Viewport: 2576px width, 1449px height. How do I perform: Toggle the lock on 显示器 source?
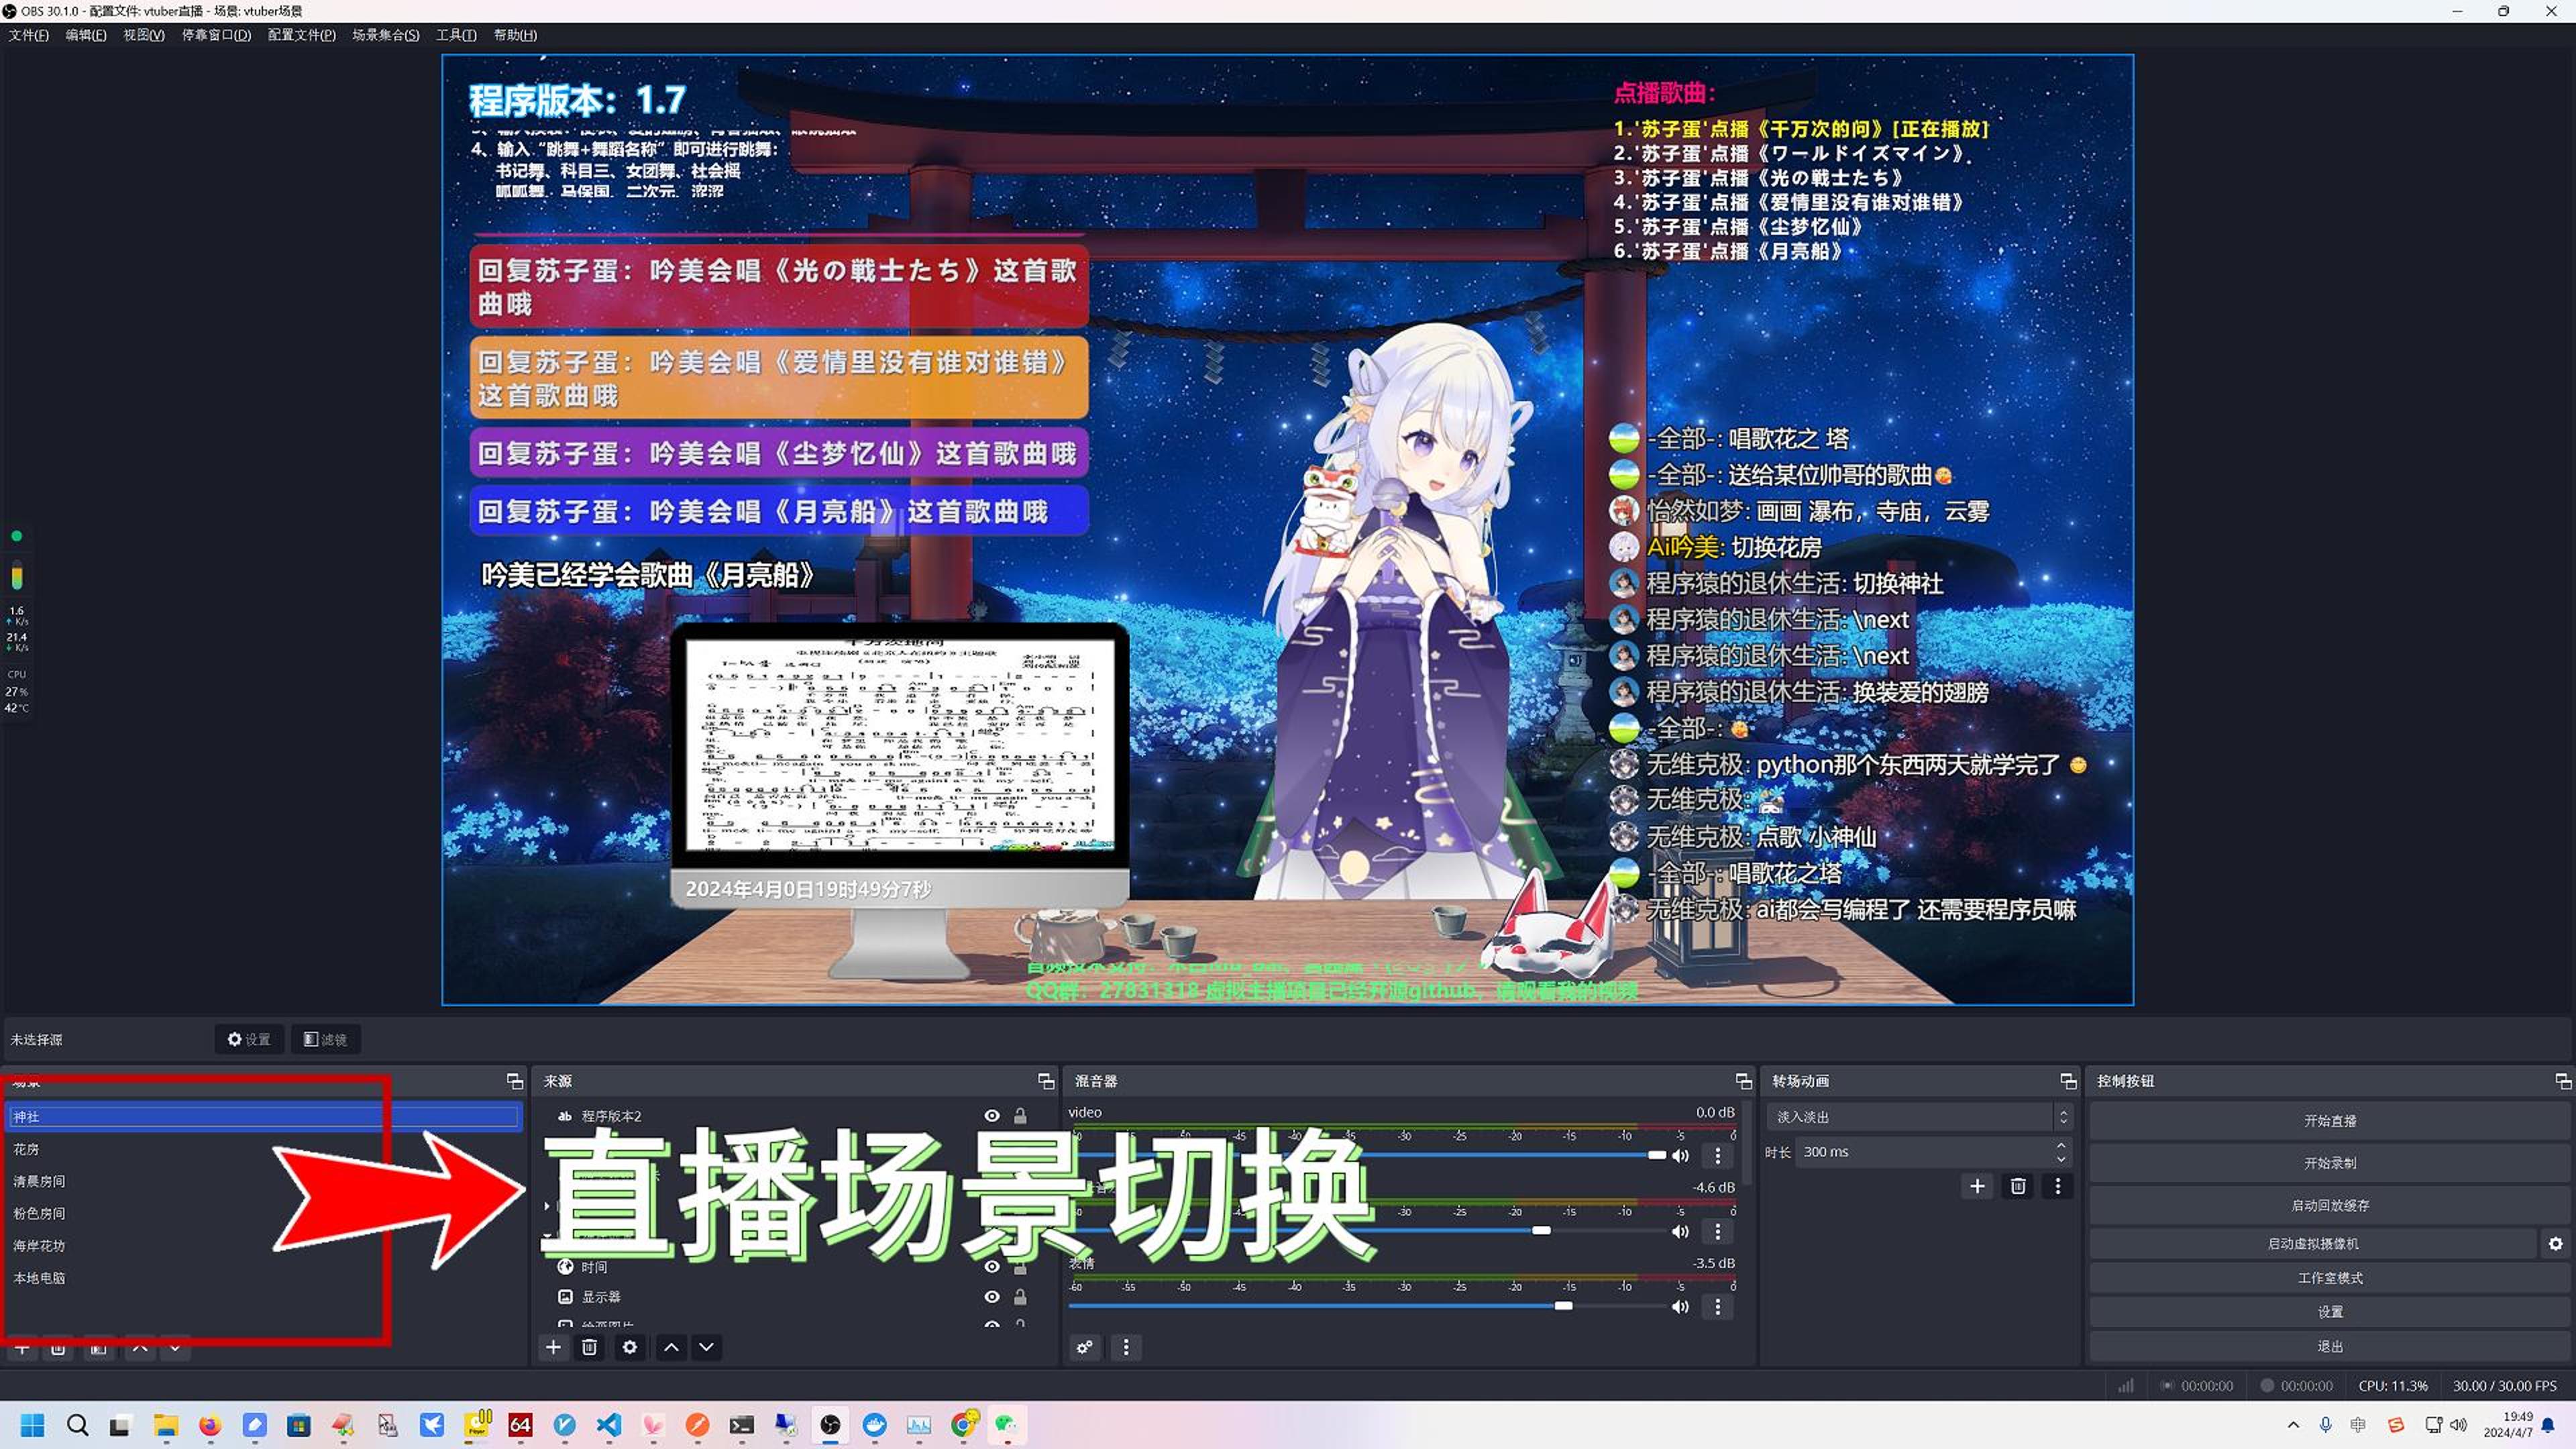click(x=1020, y=1297)
